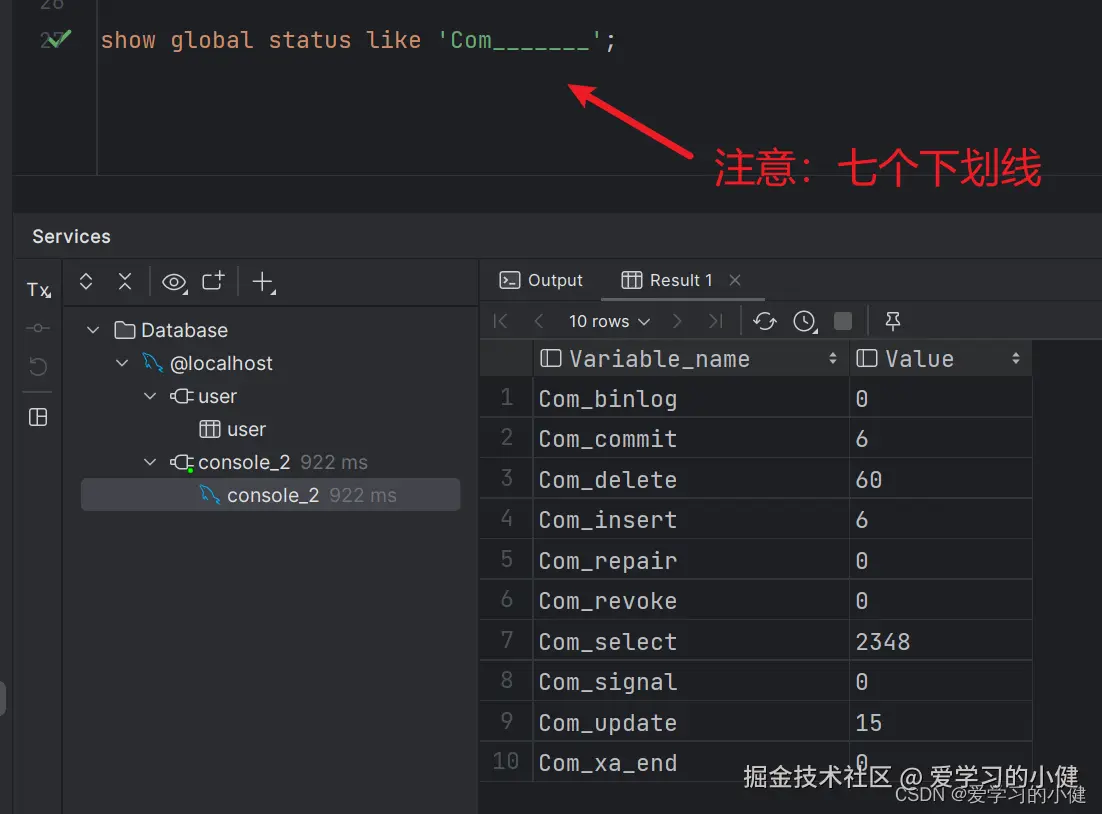Pin the Result 1 tab
This screenshot has width=1102, height=814.
(x=893, y=321)
